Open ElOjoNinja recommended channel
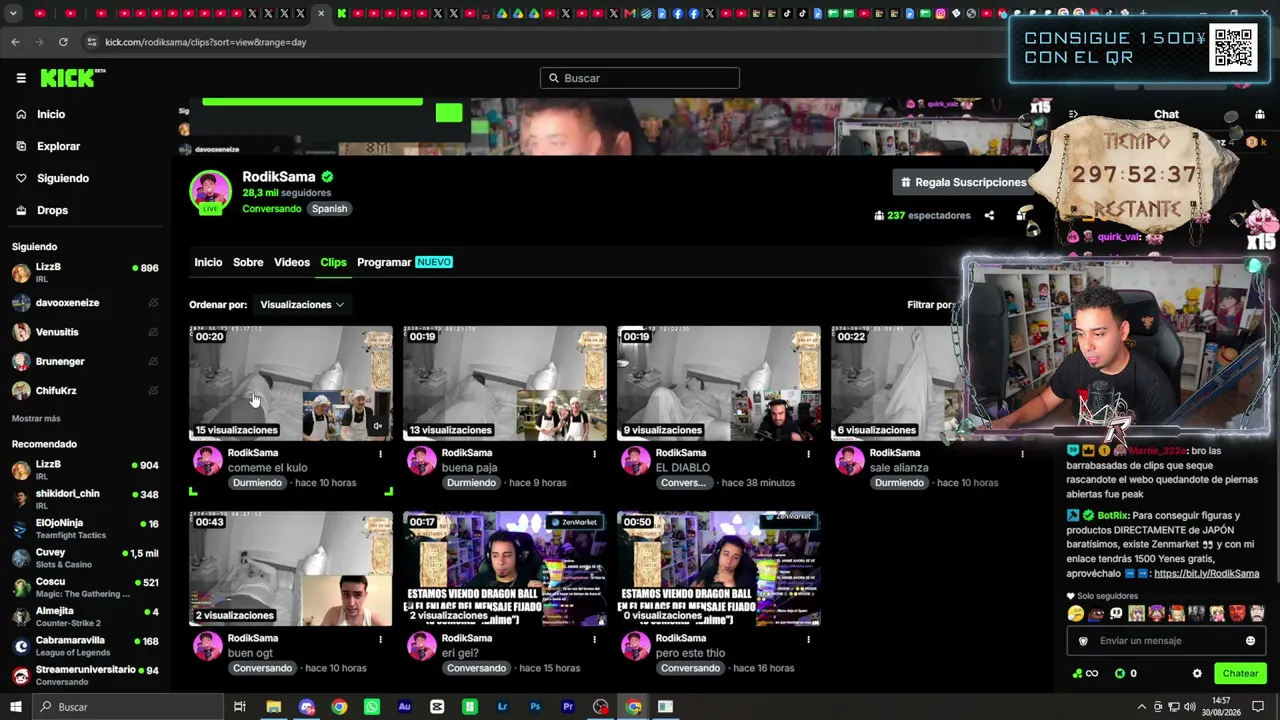 [85, 528]
